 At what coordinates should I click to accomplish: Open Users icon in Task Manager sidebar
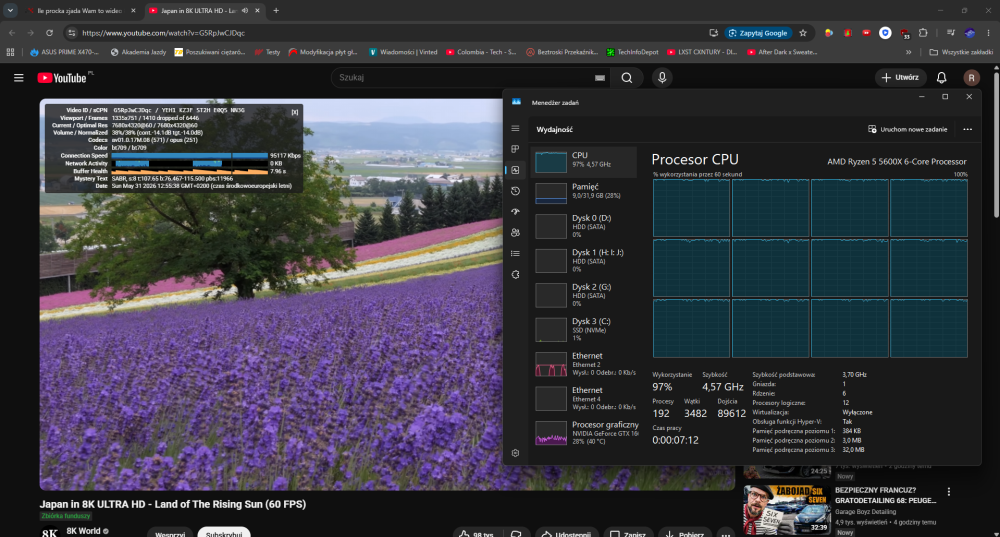click(x=515, y=233)
